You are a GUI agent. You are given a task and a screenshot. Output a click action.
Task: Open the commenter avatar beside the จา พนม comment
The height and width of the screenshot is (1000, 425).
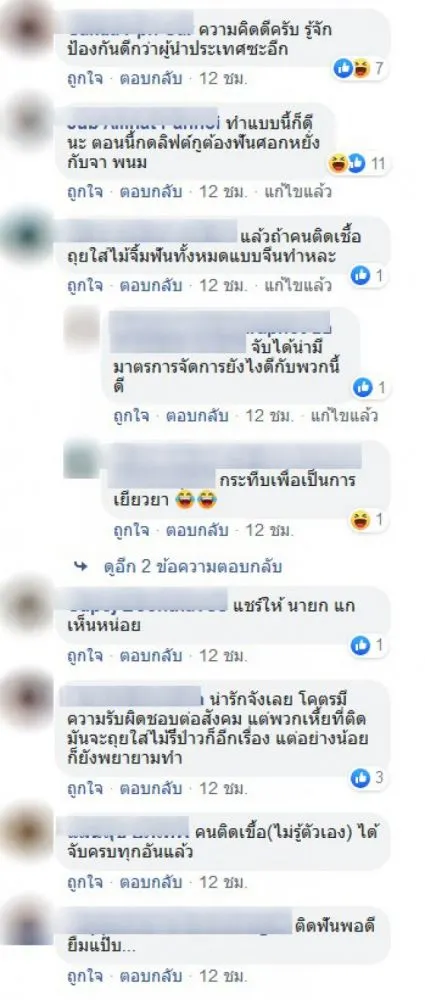(28, 121)
